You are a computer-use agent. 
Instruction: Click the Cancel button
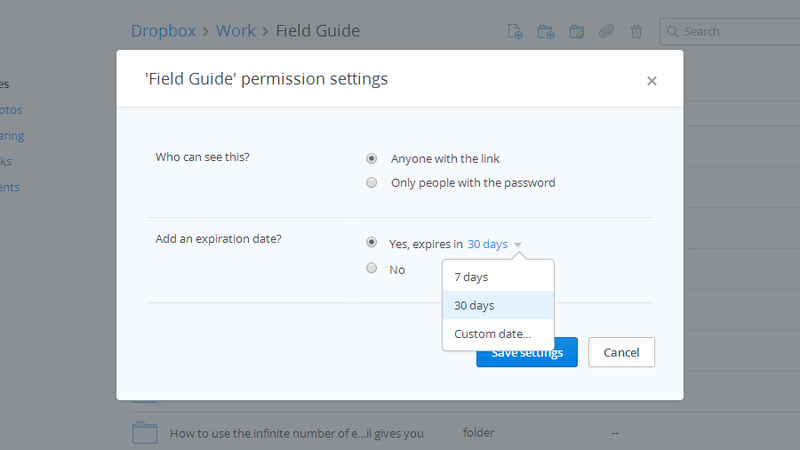[x=621, y=353]
